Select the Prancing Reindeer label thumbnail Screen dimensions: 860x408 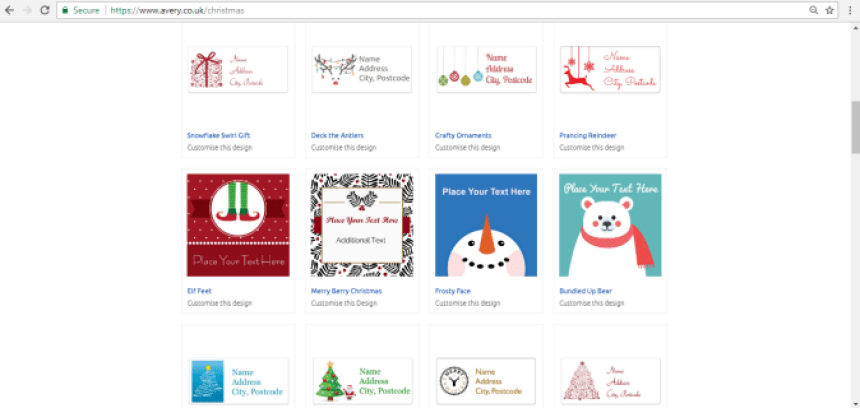coord(610,69)
